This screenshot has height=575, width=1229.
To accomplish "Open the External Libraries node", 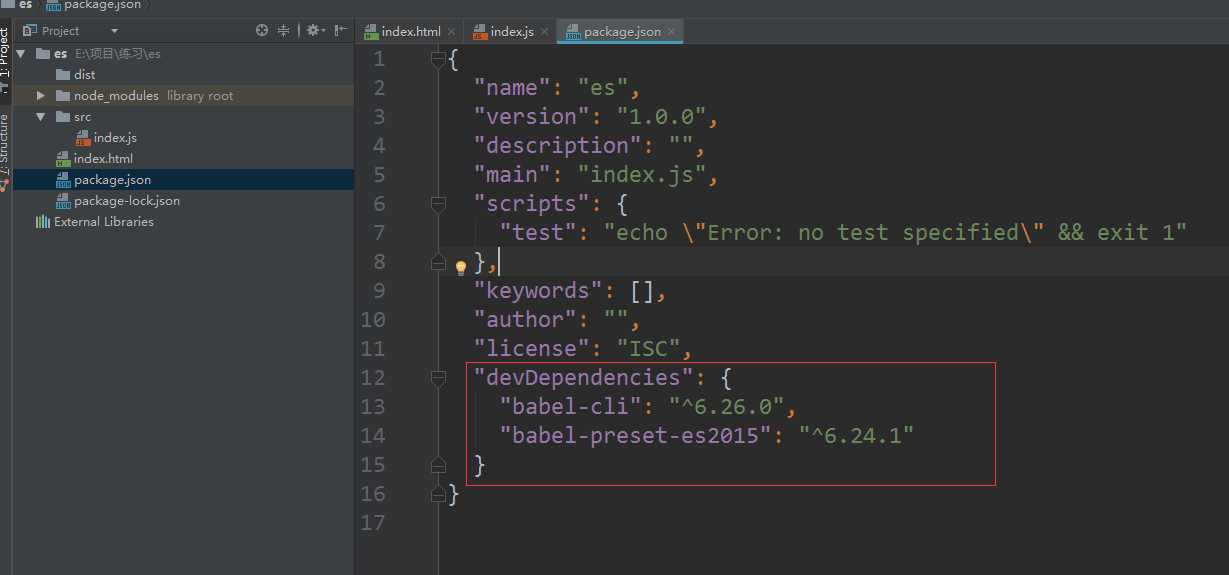I will 103,222.
